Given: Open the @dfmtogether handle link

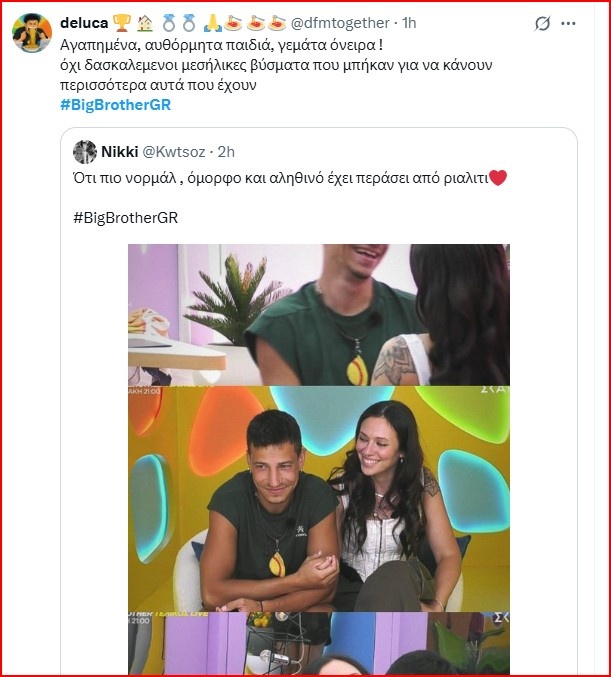Looking at the screenshot, I should [x=340, y=22].
